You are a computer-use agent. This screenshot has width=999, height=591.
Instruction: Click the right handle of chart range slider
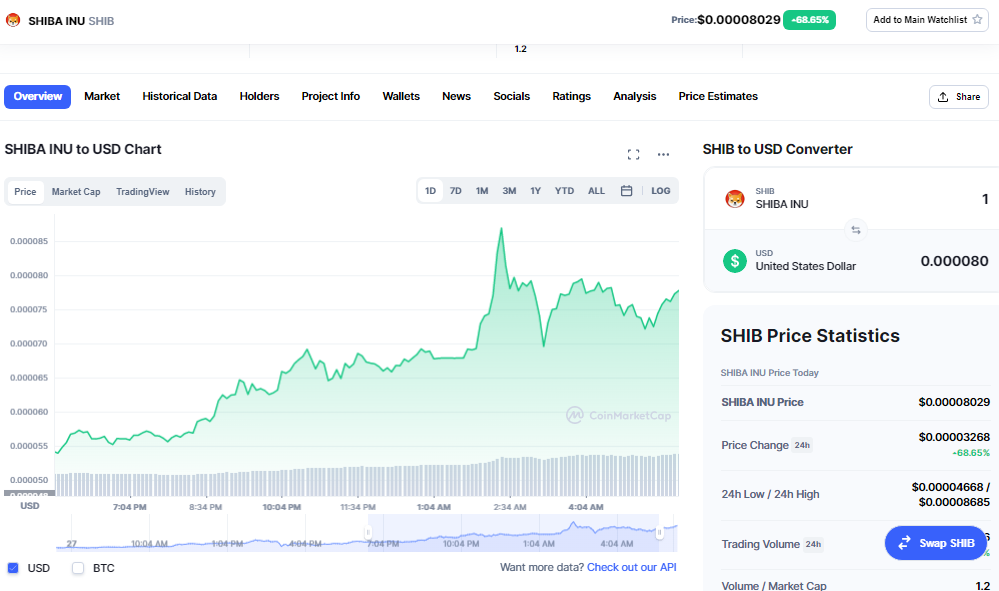(x=659, y=532)
